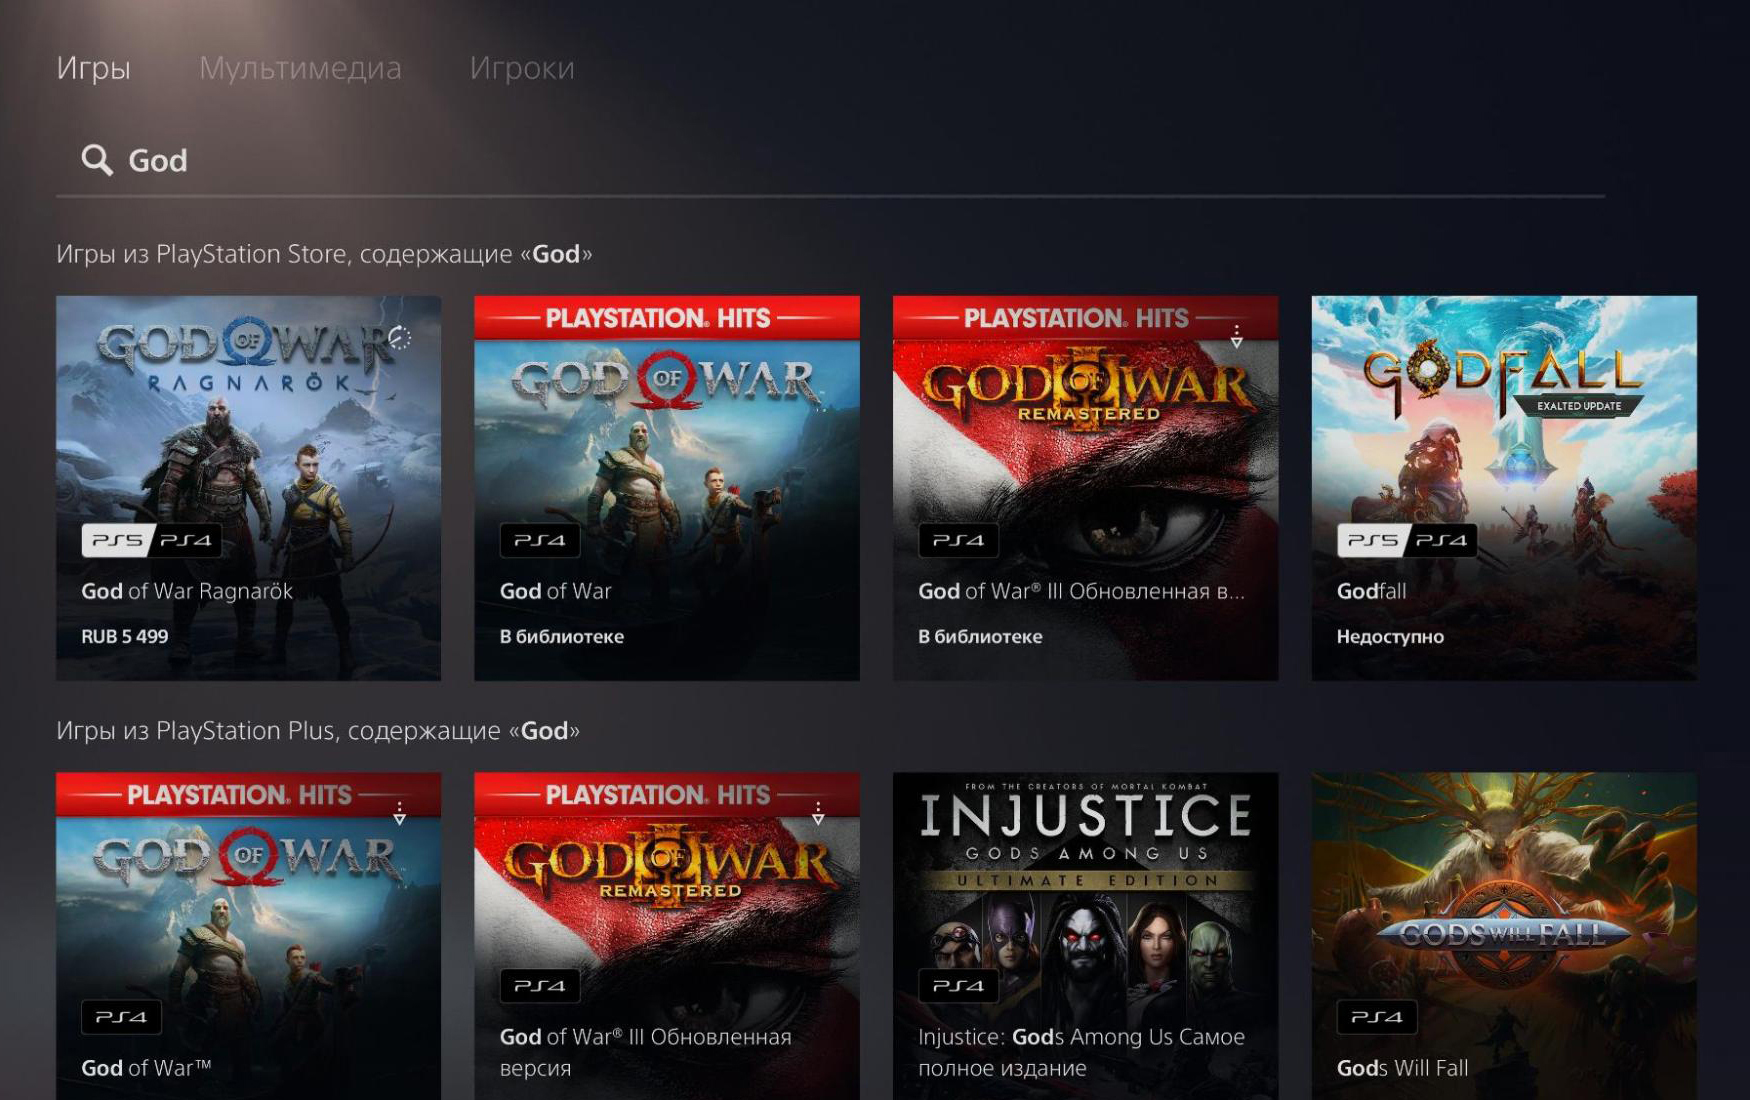Click PS4 badge on Plus row God of War III

point(540,986)
